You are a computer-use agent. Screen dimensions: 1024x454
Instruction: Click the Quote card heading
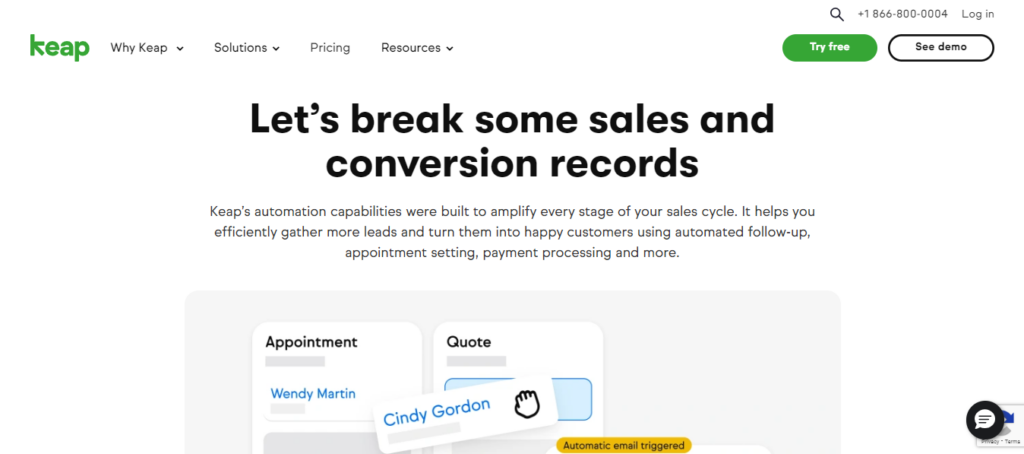(468, 342)
